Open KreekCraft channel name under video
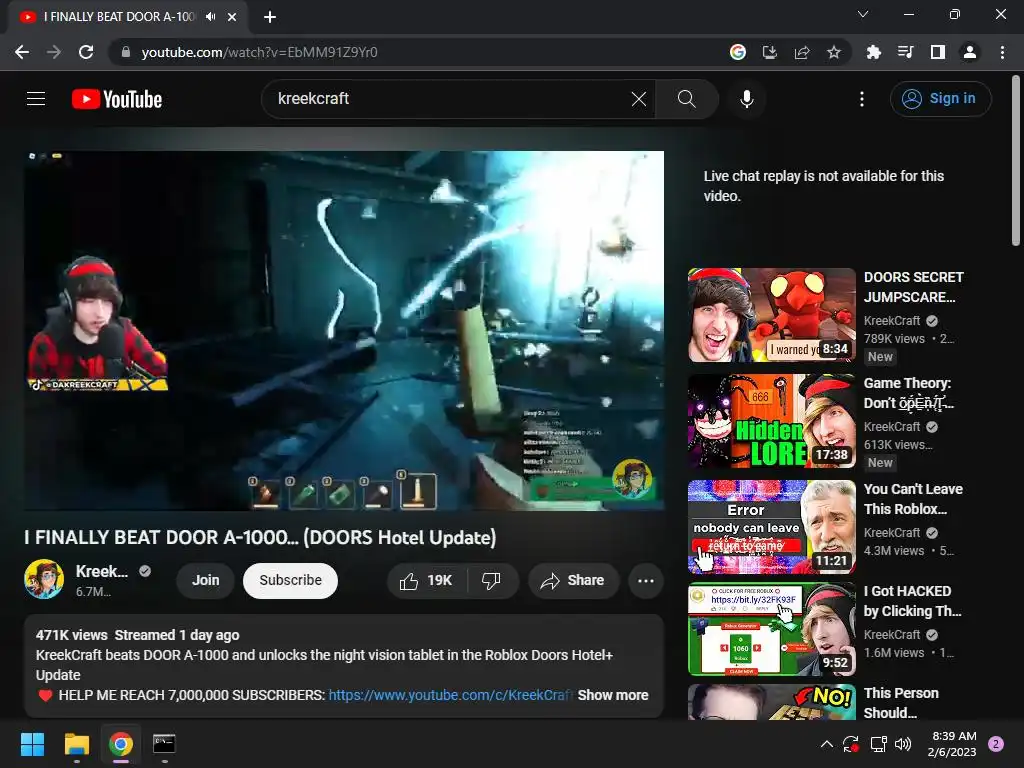The height and width of the screenshot is (768, 1024). [x=101, y=571]
